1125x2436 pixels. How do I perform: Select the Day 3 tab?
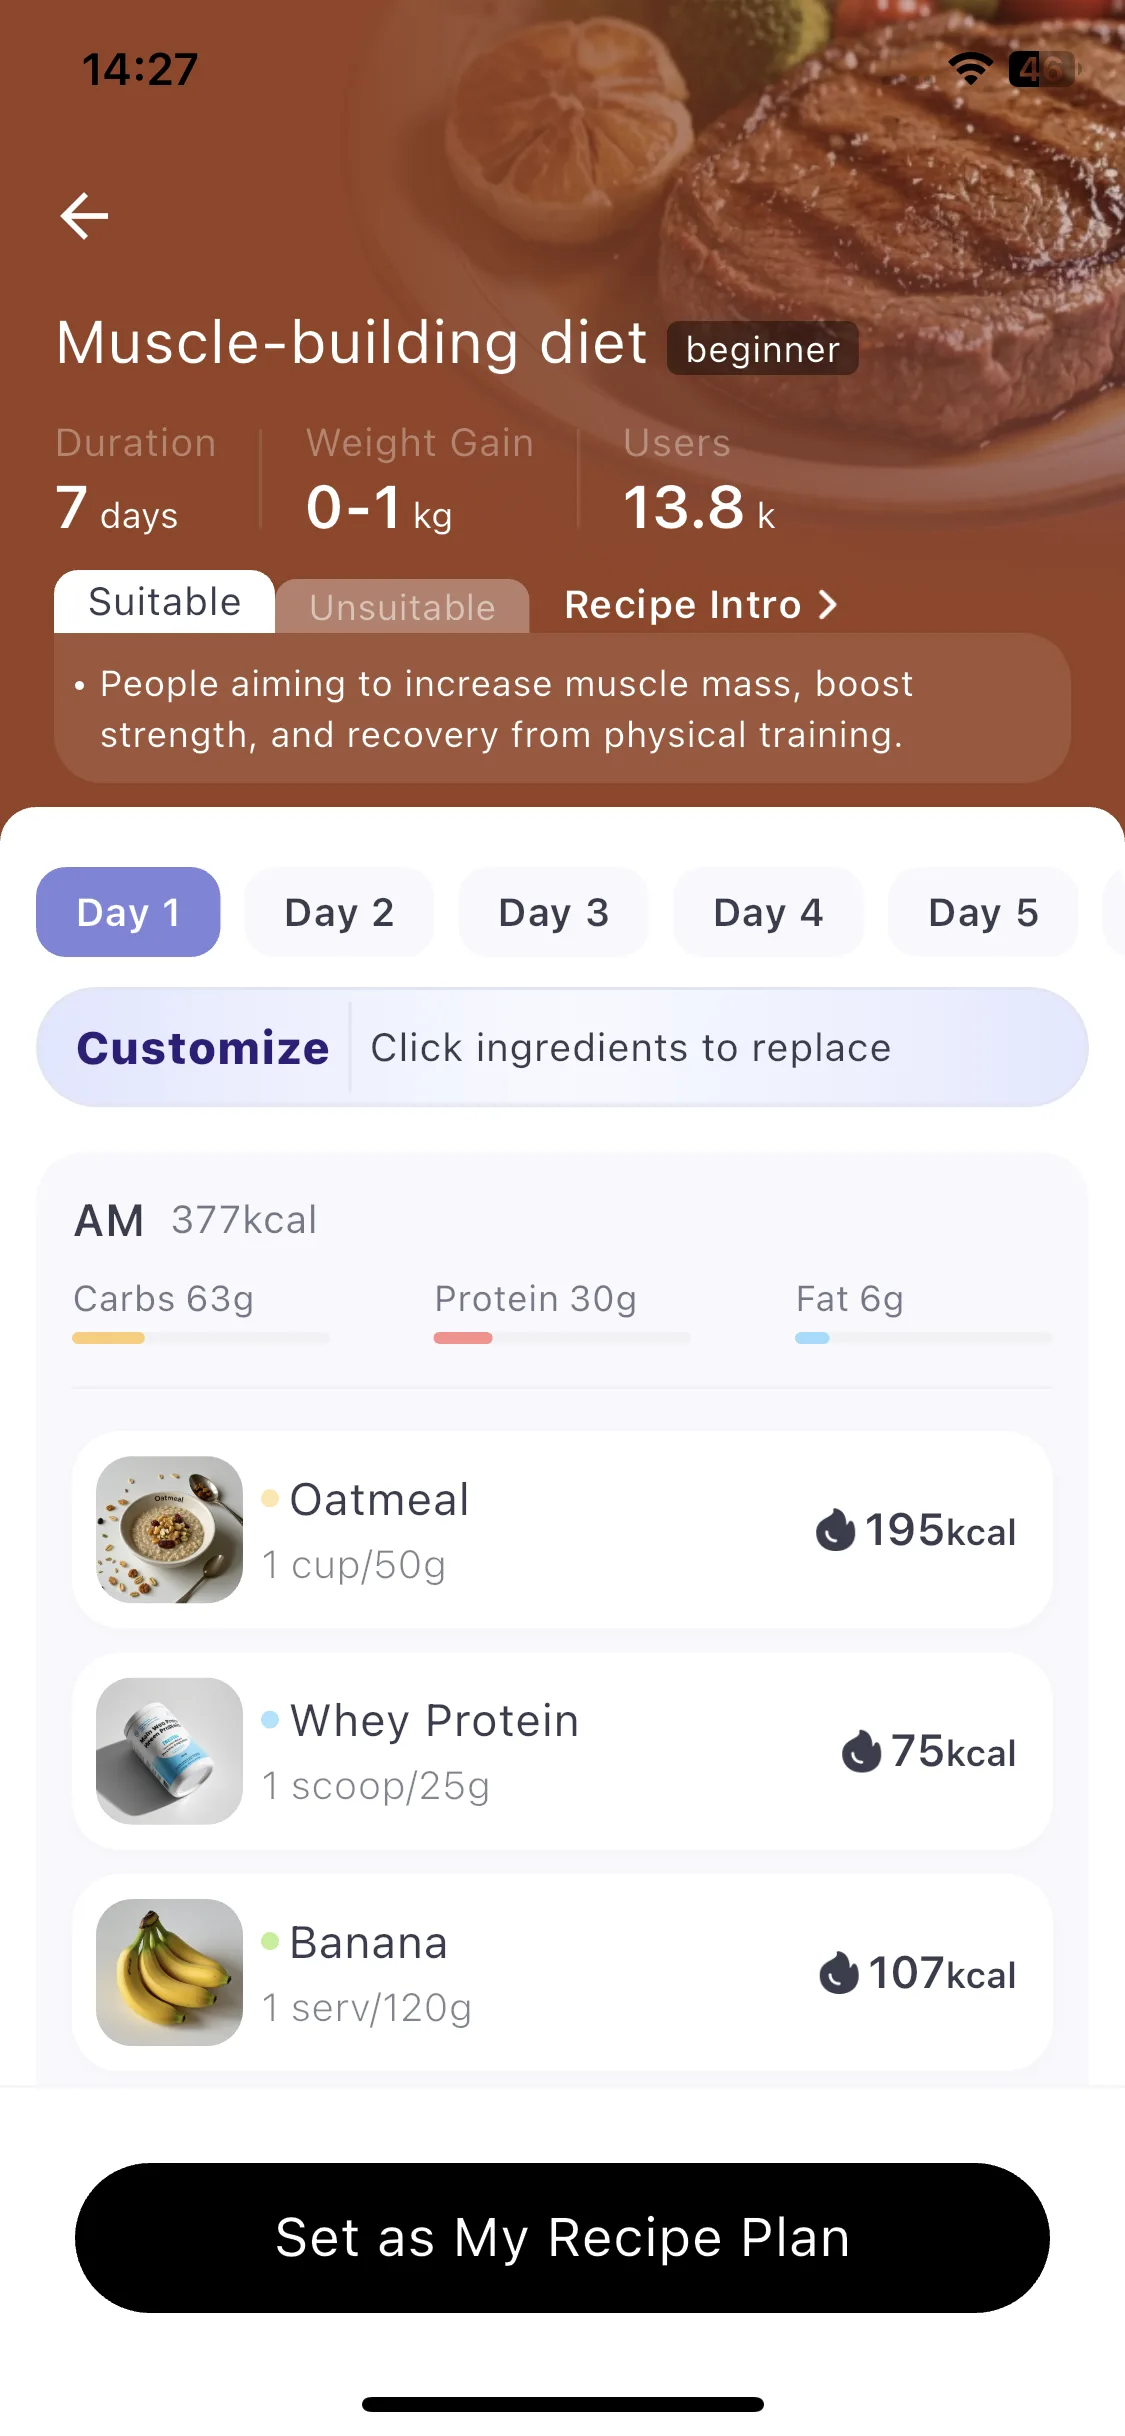pos(554,912)
